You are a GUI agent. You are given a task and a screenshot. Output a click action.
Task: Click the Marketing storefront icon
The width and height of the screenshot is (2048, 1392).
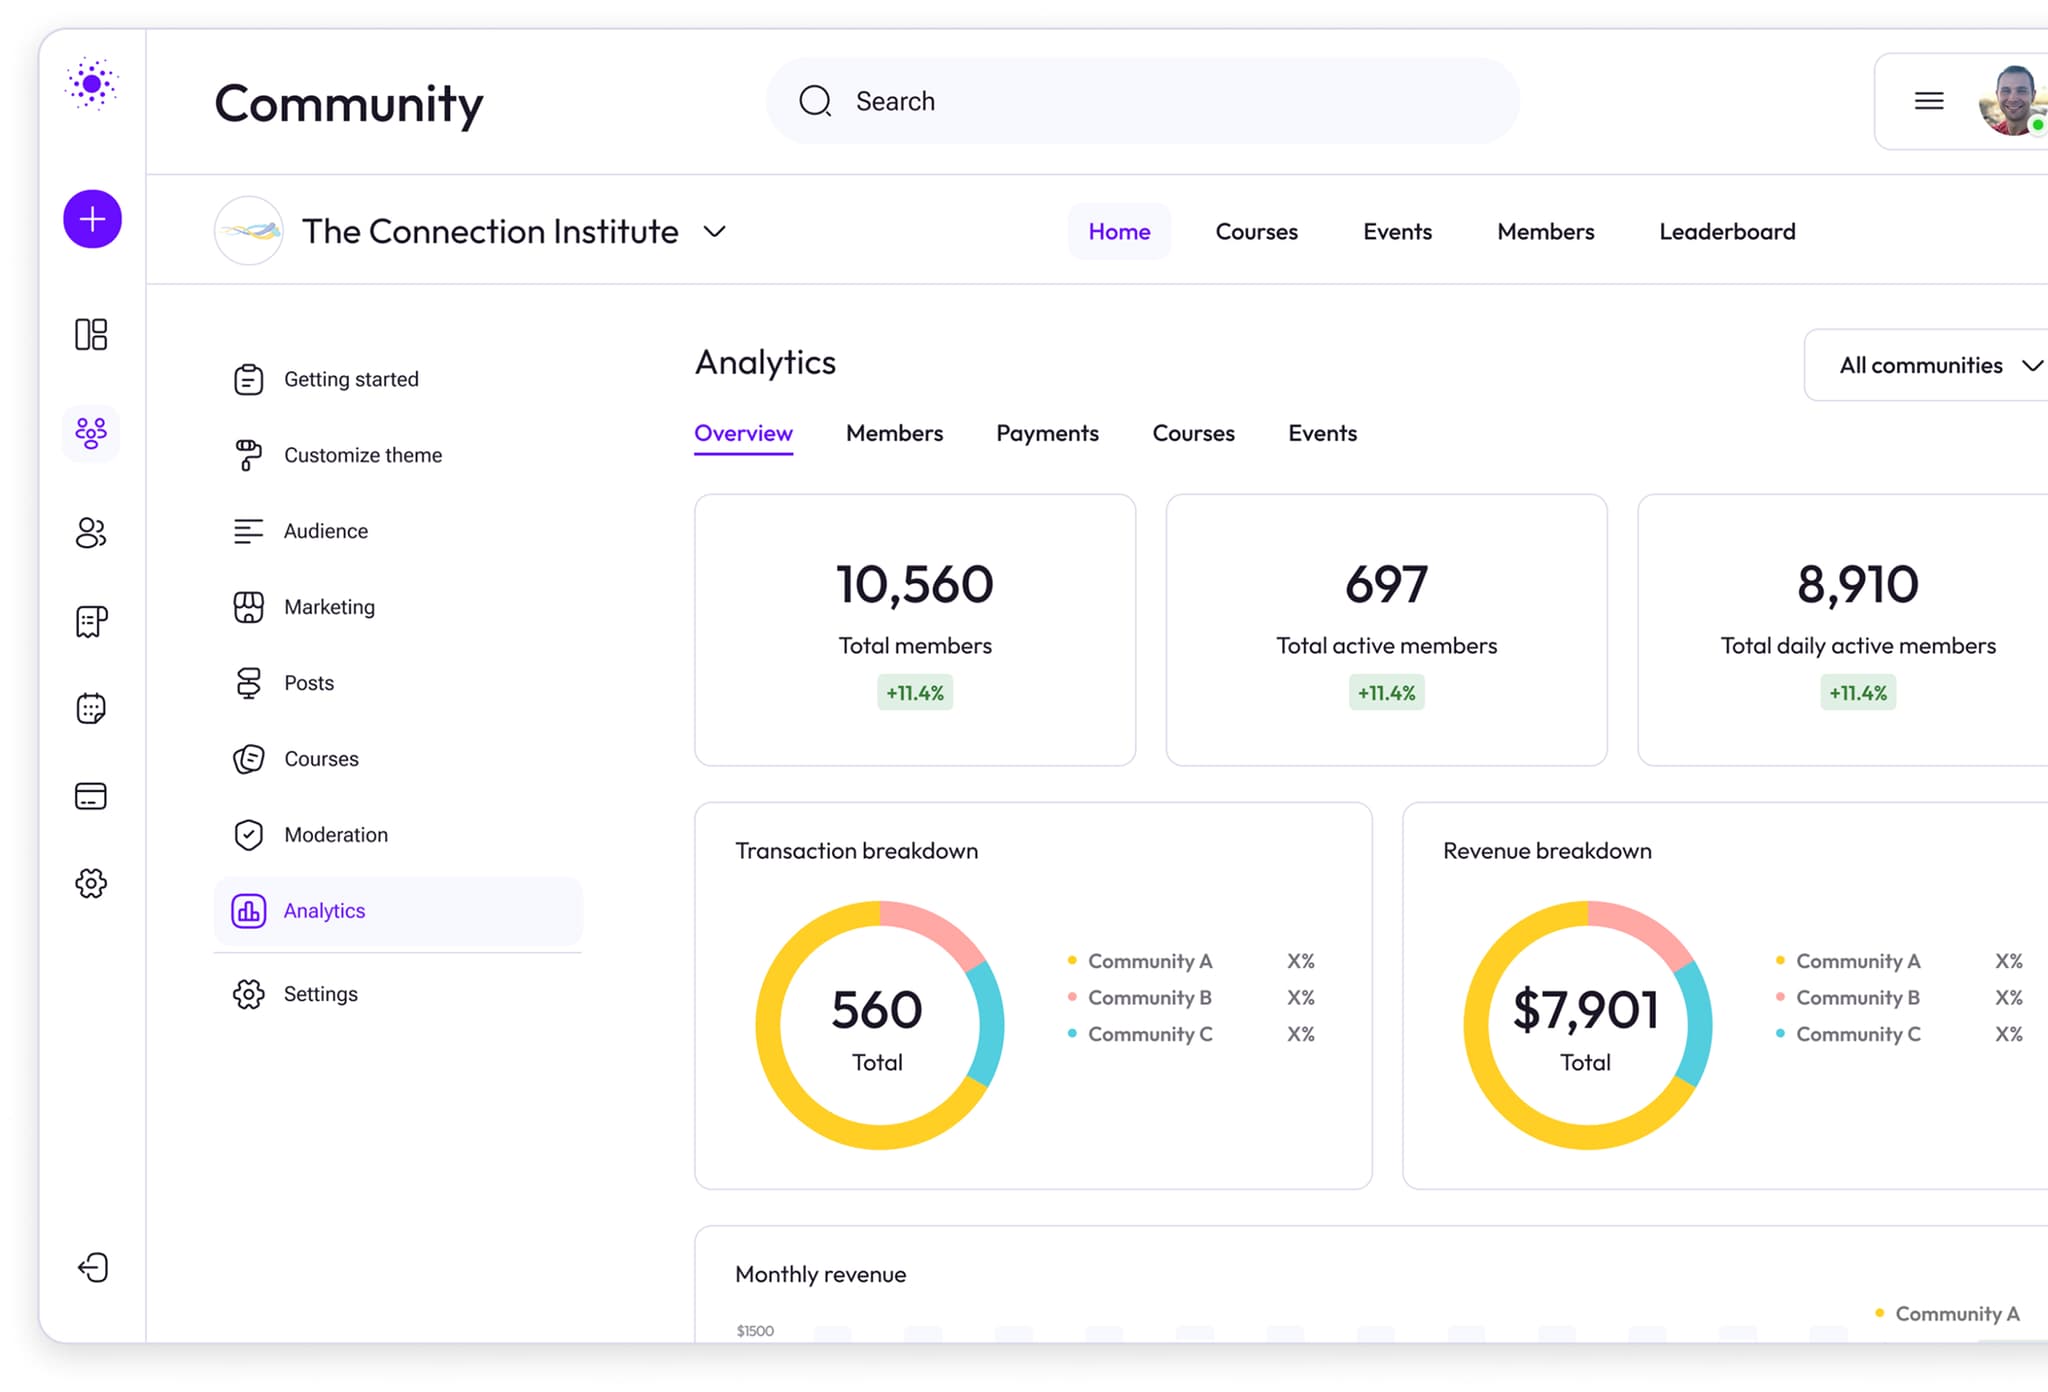248,607
